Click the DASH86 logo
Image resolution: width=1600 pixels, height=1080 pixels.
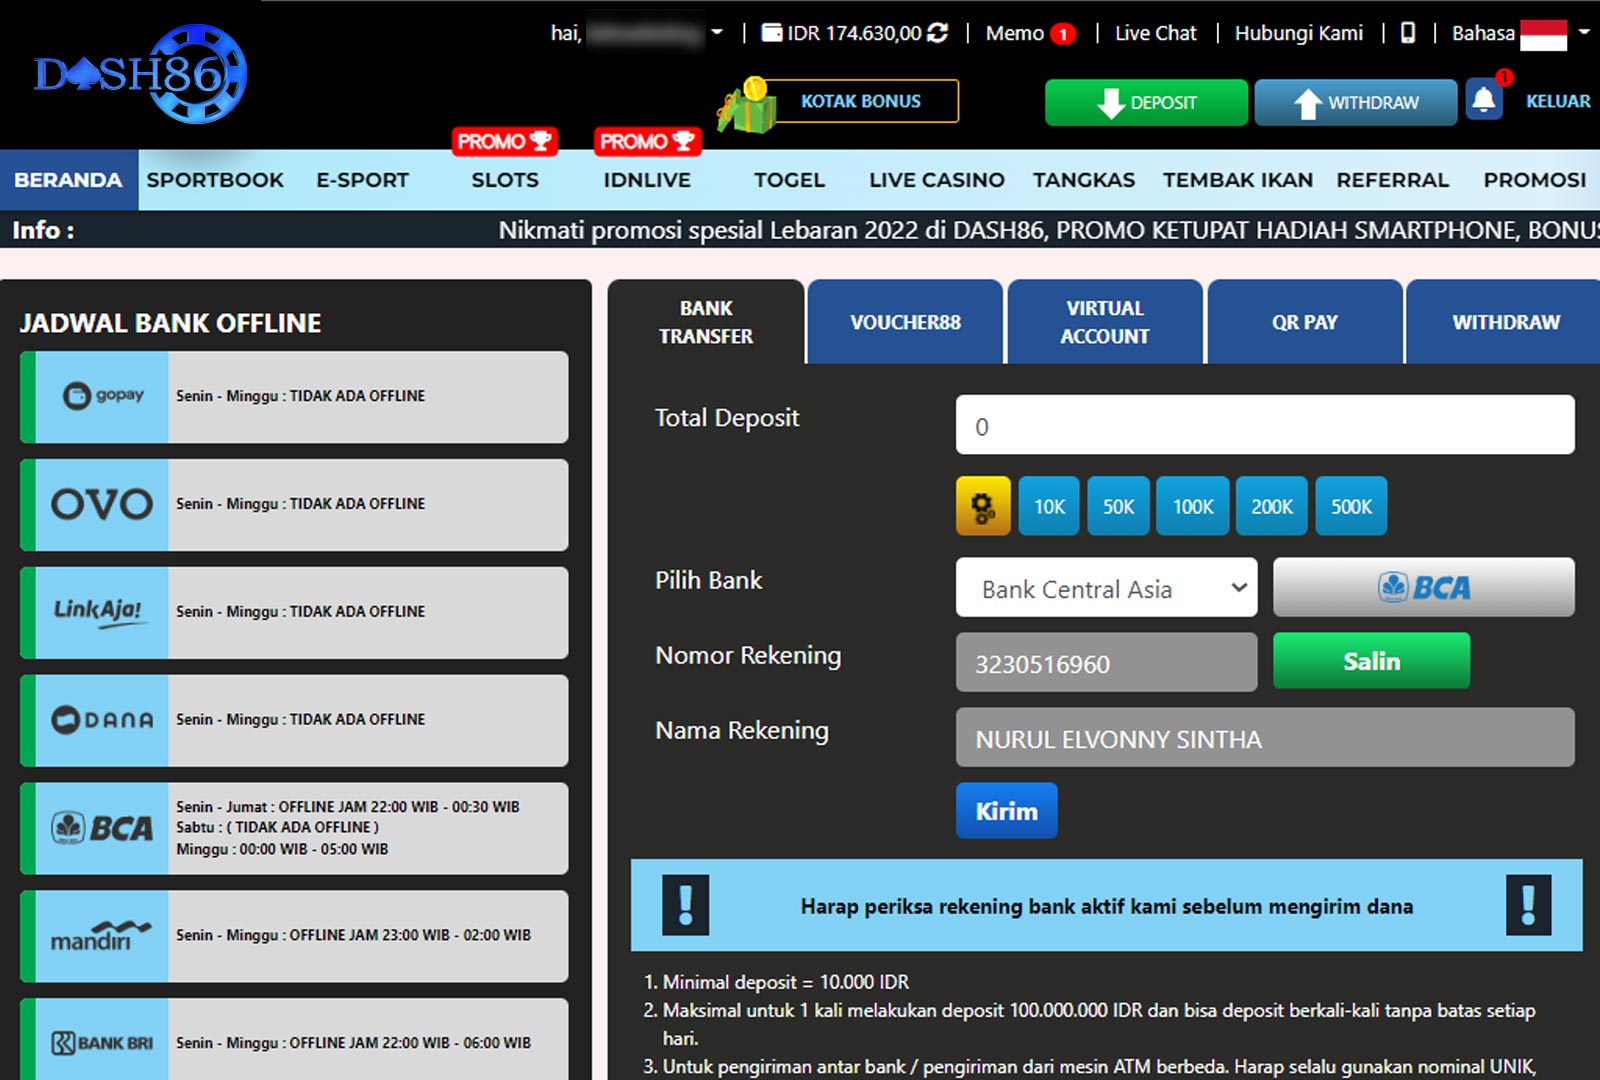140,74
